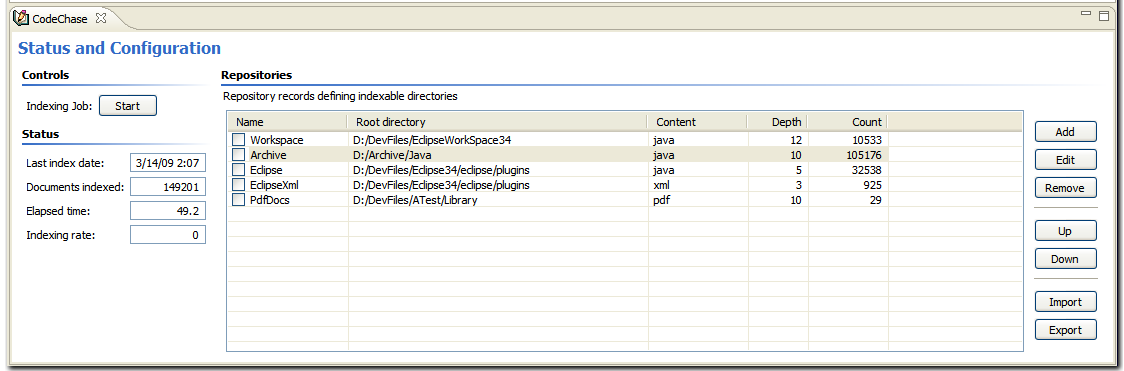The width and height of the screenshot is (1124, 371).
Task: Start the indexing job
Action: click(x=128, y=106)
